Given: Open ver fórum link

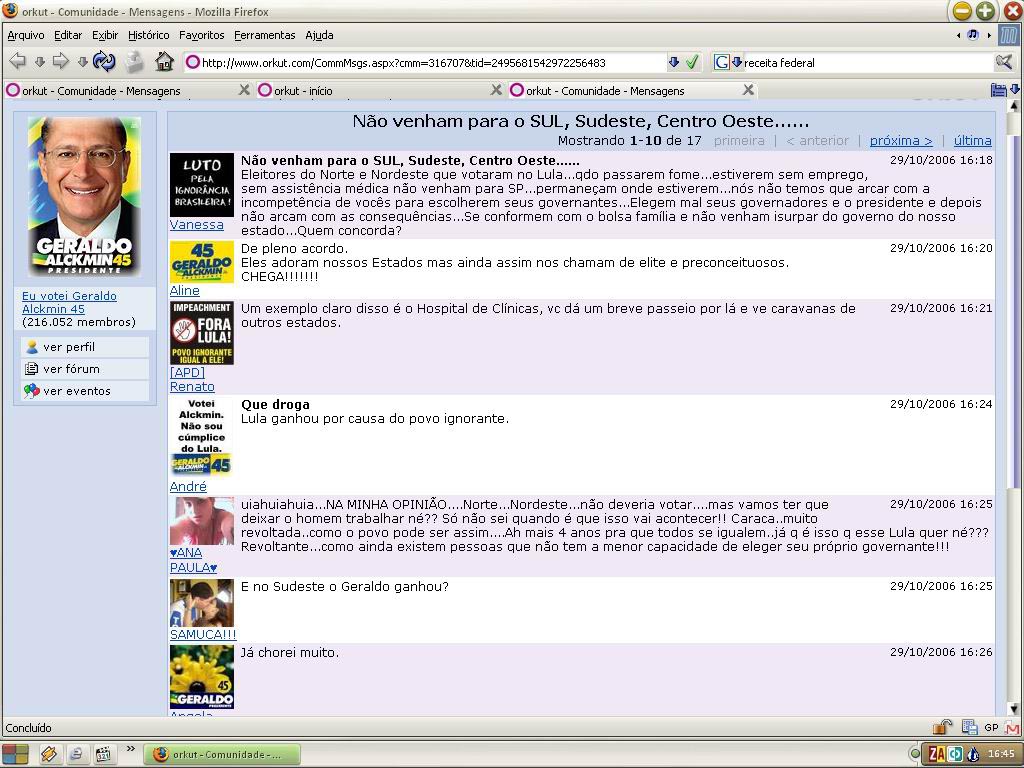Looking at the screenshot, I should (71, 369).
